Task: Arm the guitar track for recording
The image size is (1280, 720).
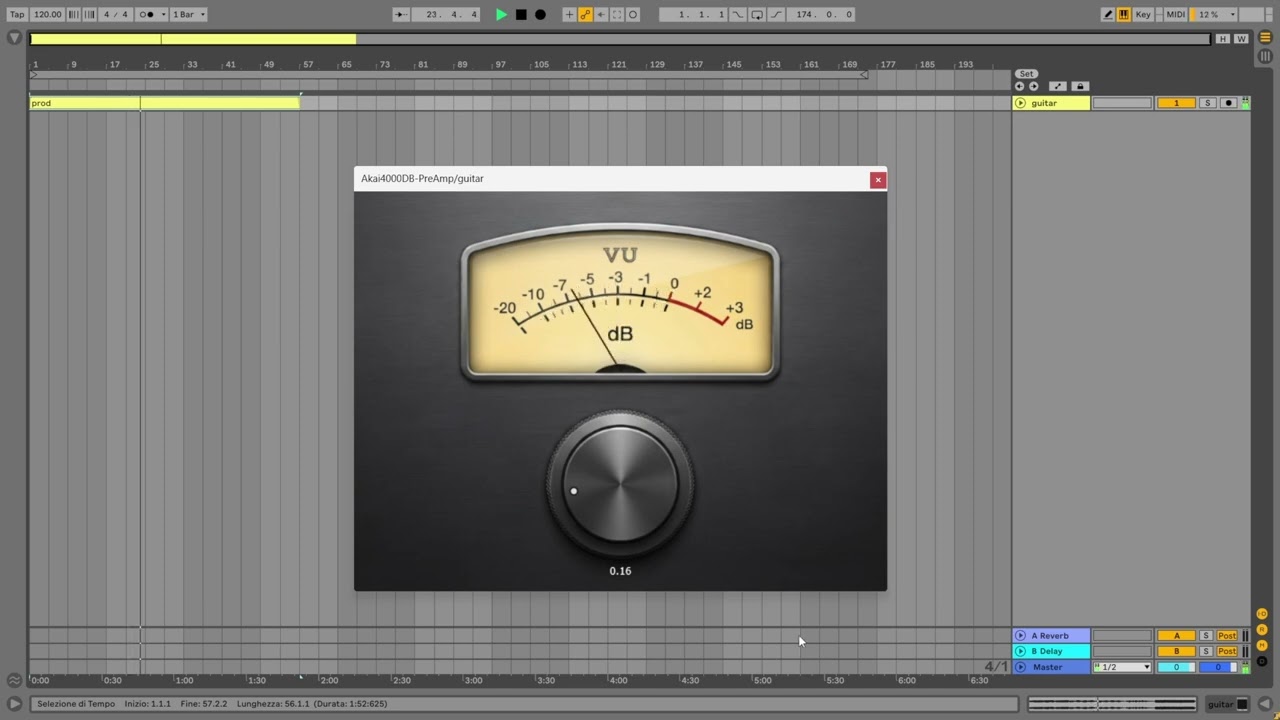Action: tap(1228, 103)
